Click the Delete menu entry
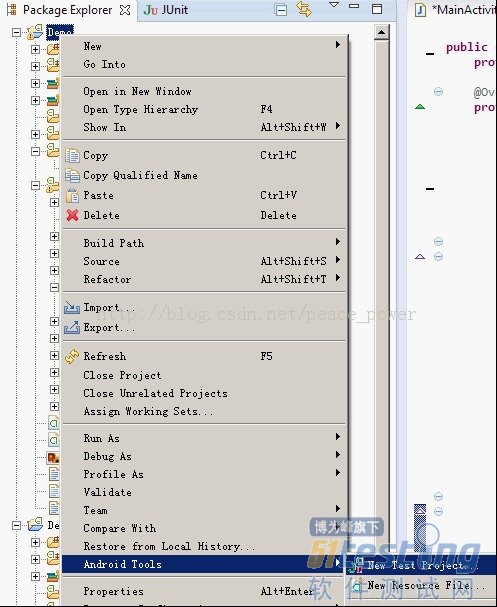 (x=205, y=216)
